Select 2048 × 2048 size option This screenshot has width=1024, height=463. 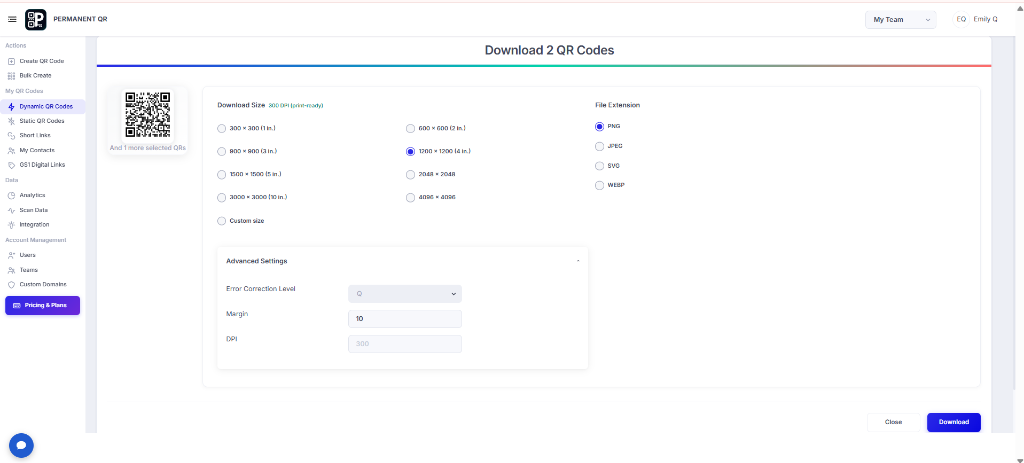[x=410, y=174]
